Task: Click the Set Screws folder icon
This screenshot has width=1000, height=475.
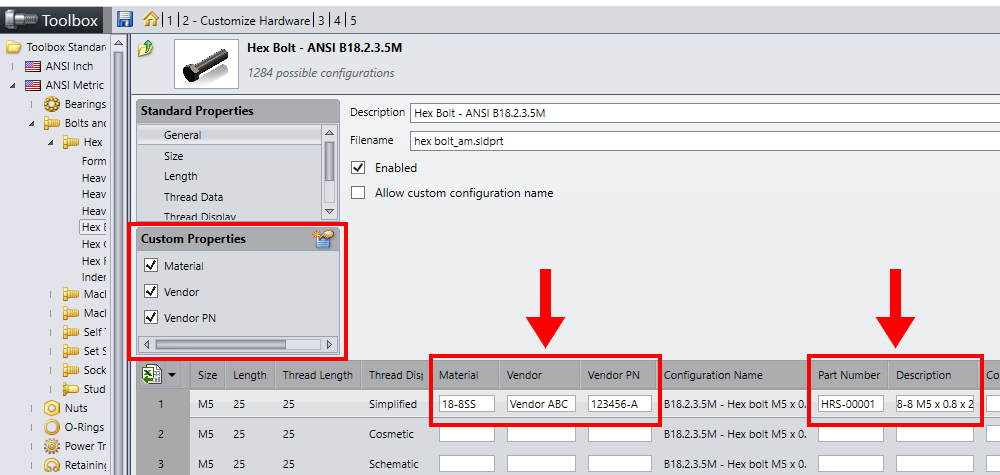Action: (71, 351)
